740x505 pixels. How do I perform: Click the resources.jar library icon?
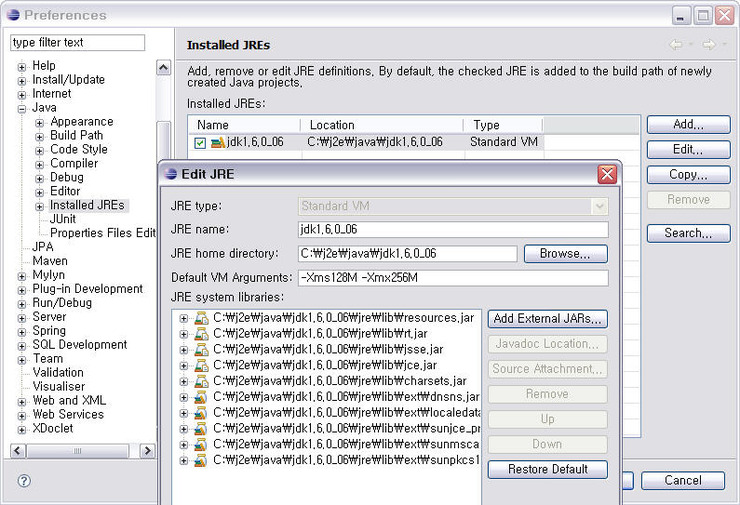click(201, 318)
